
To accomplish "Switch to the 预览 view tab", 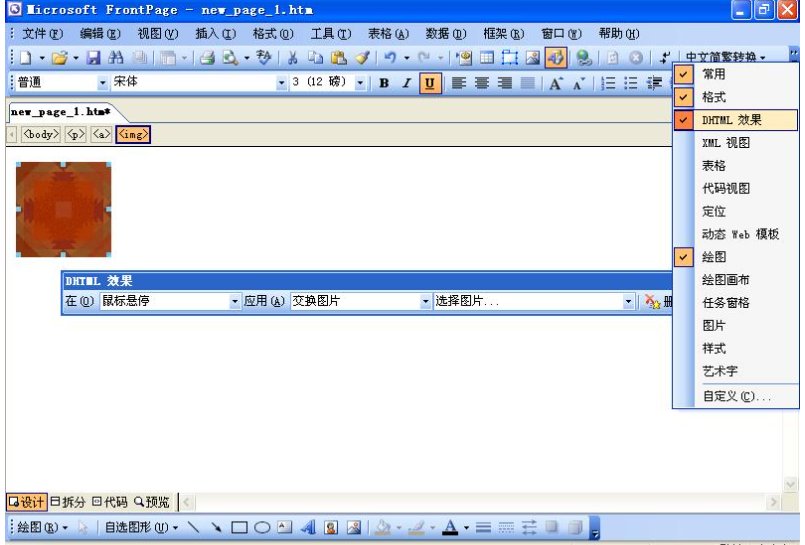I will point(151,501).
